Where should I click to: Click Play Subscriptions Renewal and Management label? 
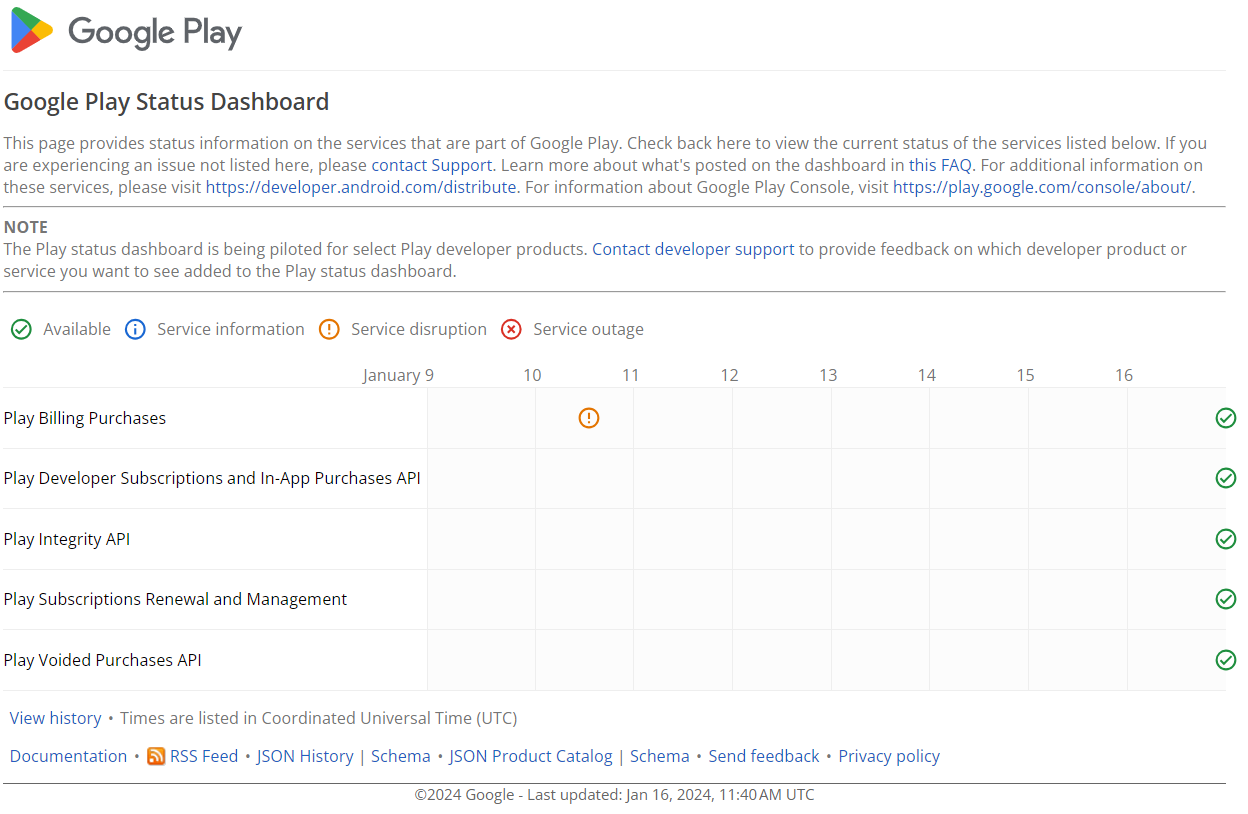[x=175, y=599]
